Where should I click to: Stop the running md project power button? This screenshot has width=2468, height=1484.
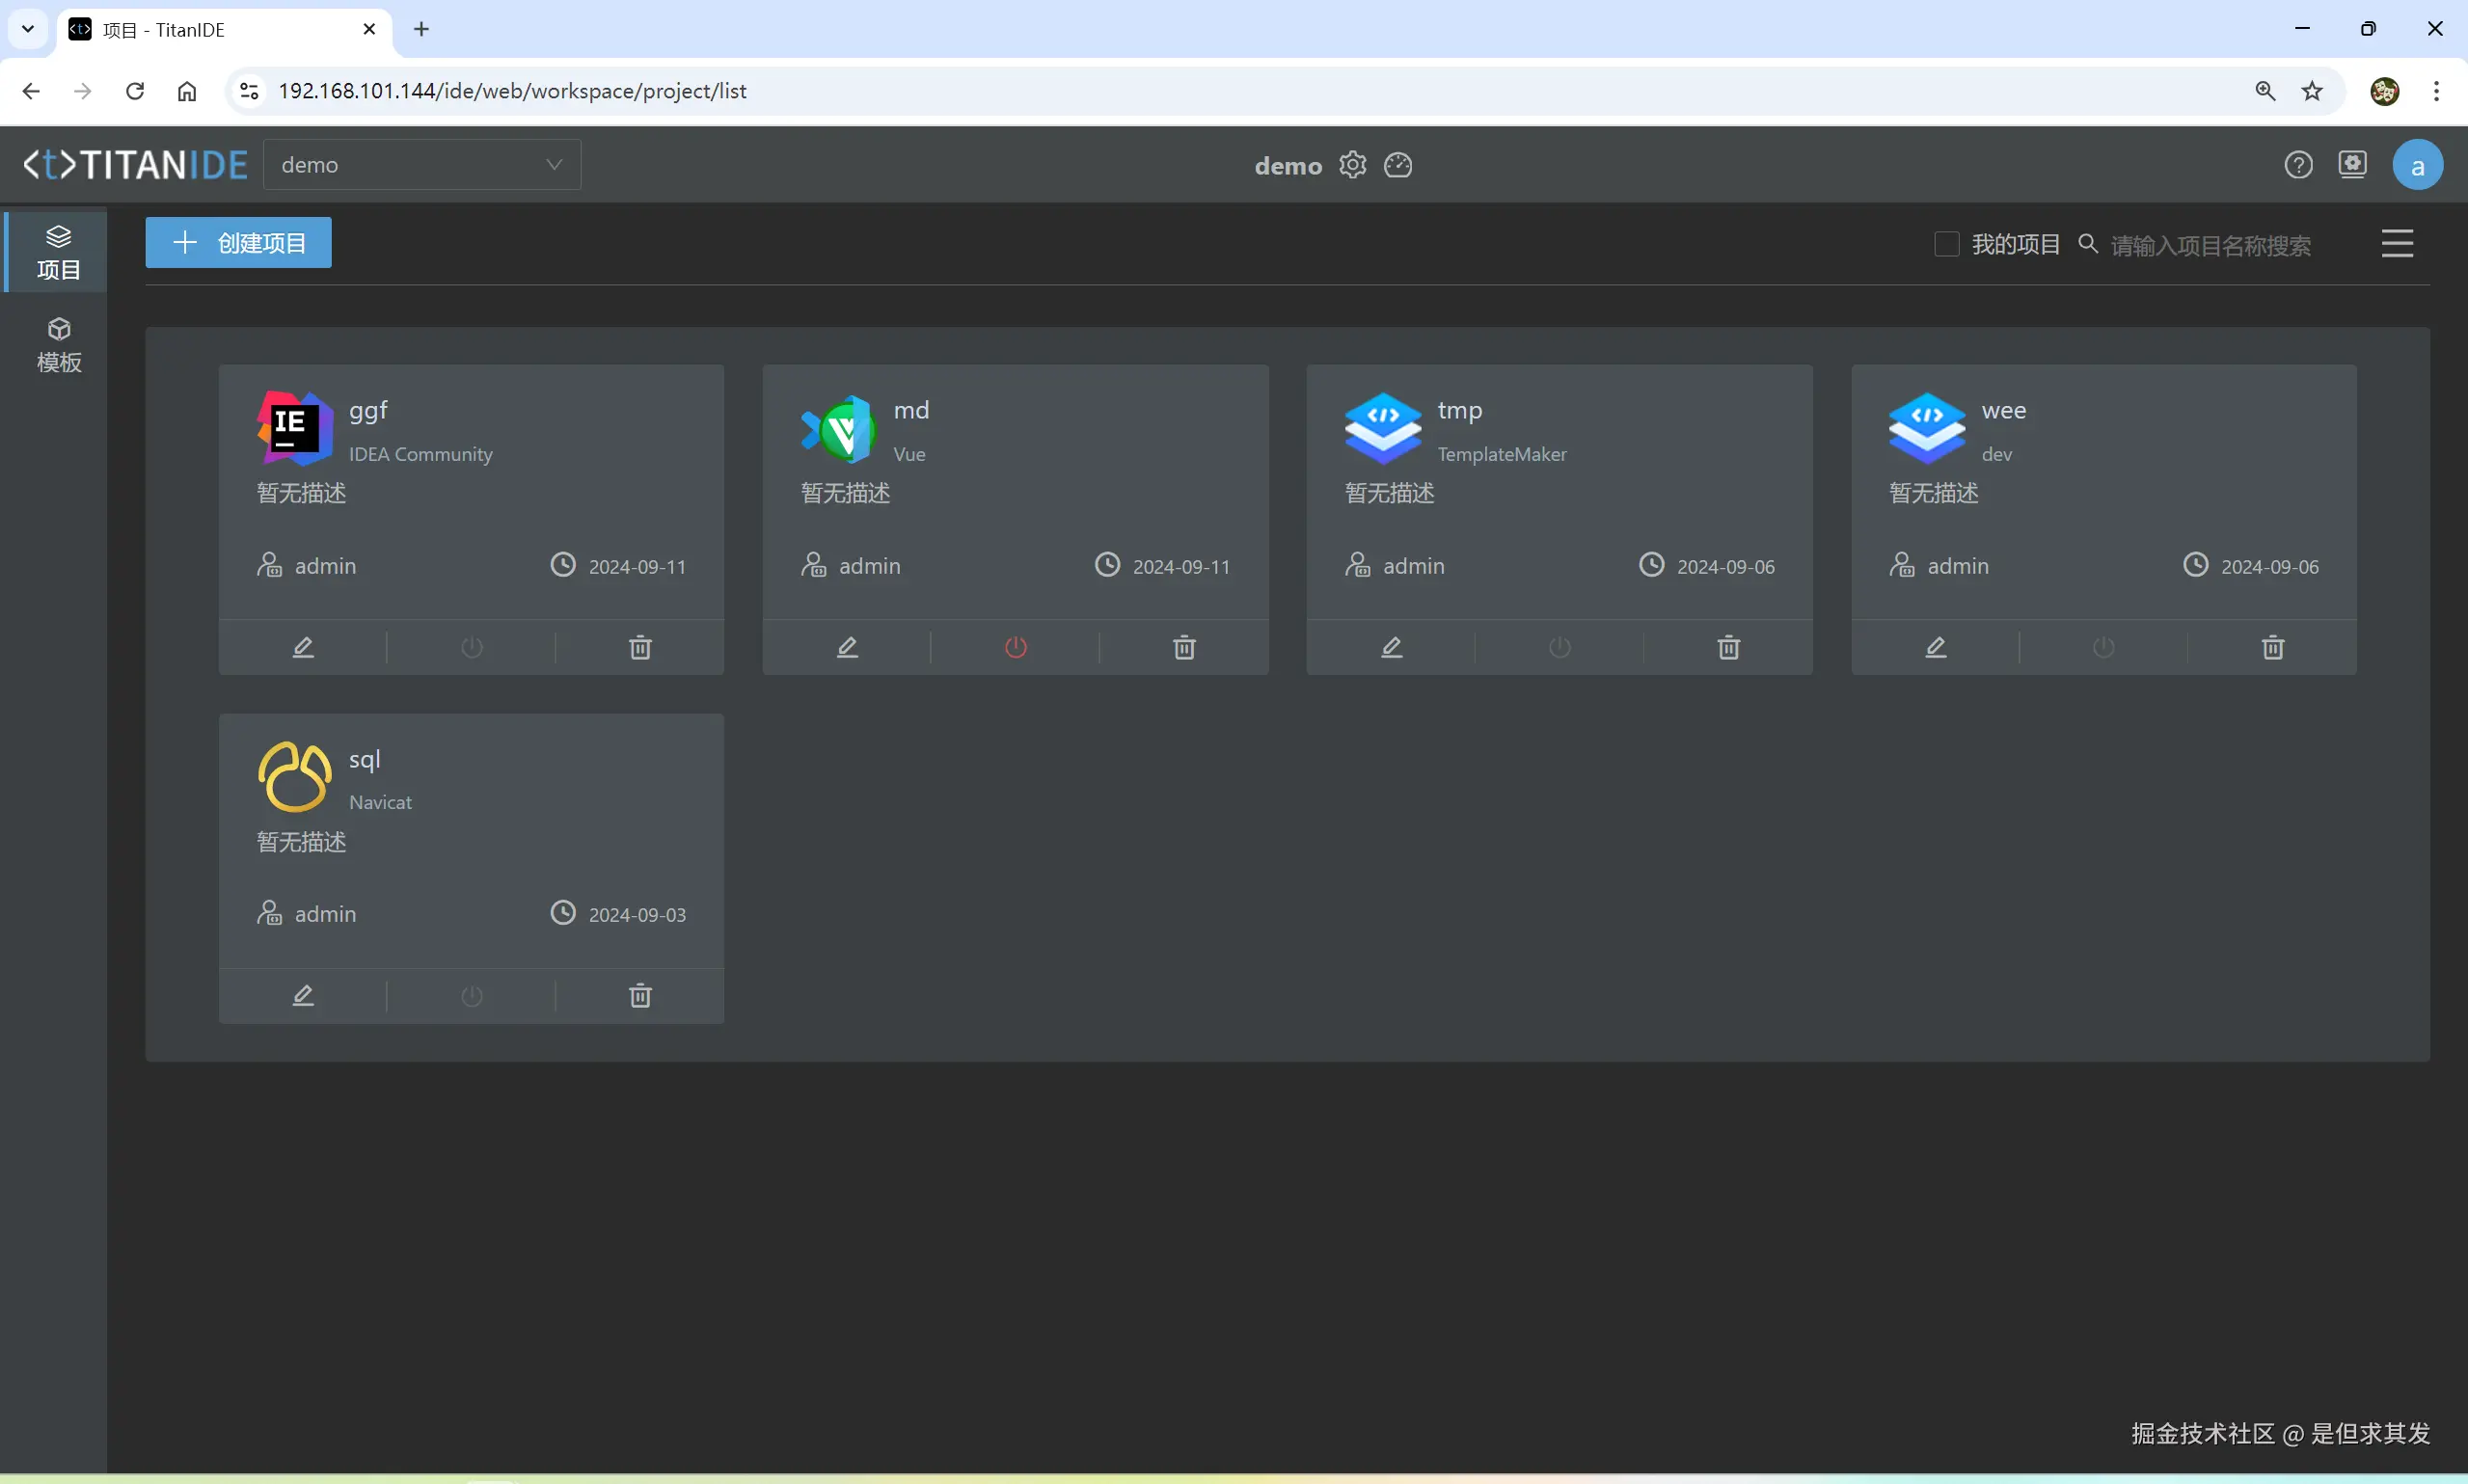coord(1015,648)
